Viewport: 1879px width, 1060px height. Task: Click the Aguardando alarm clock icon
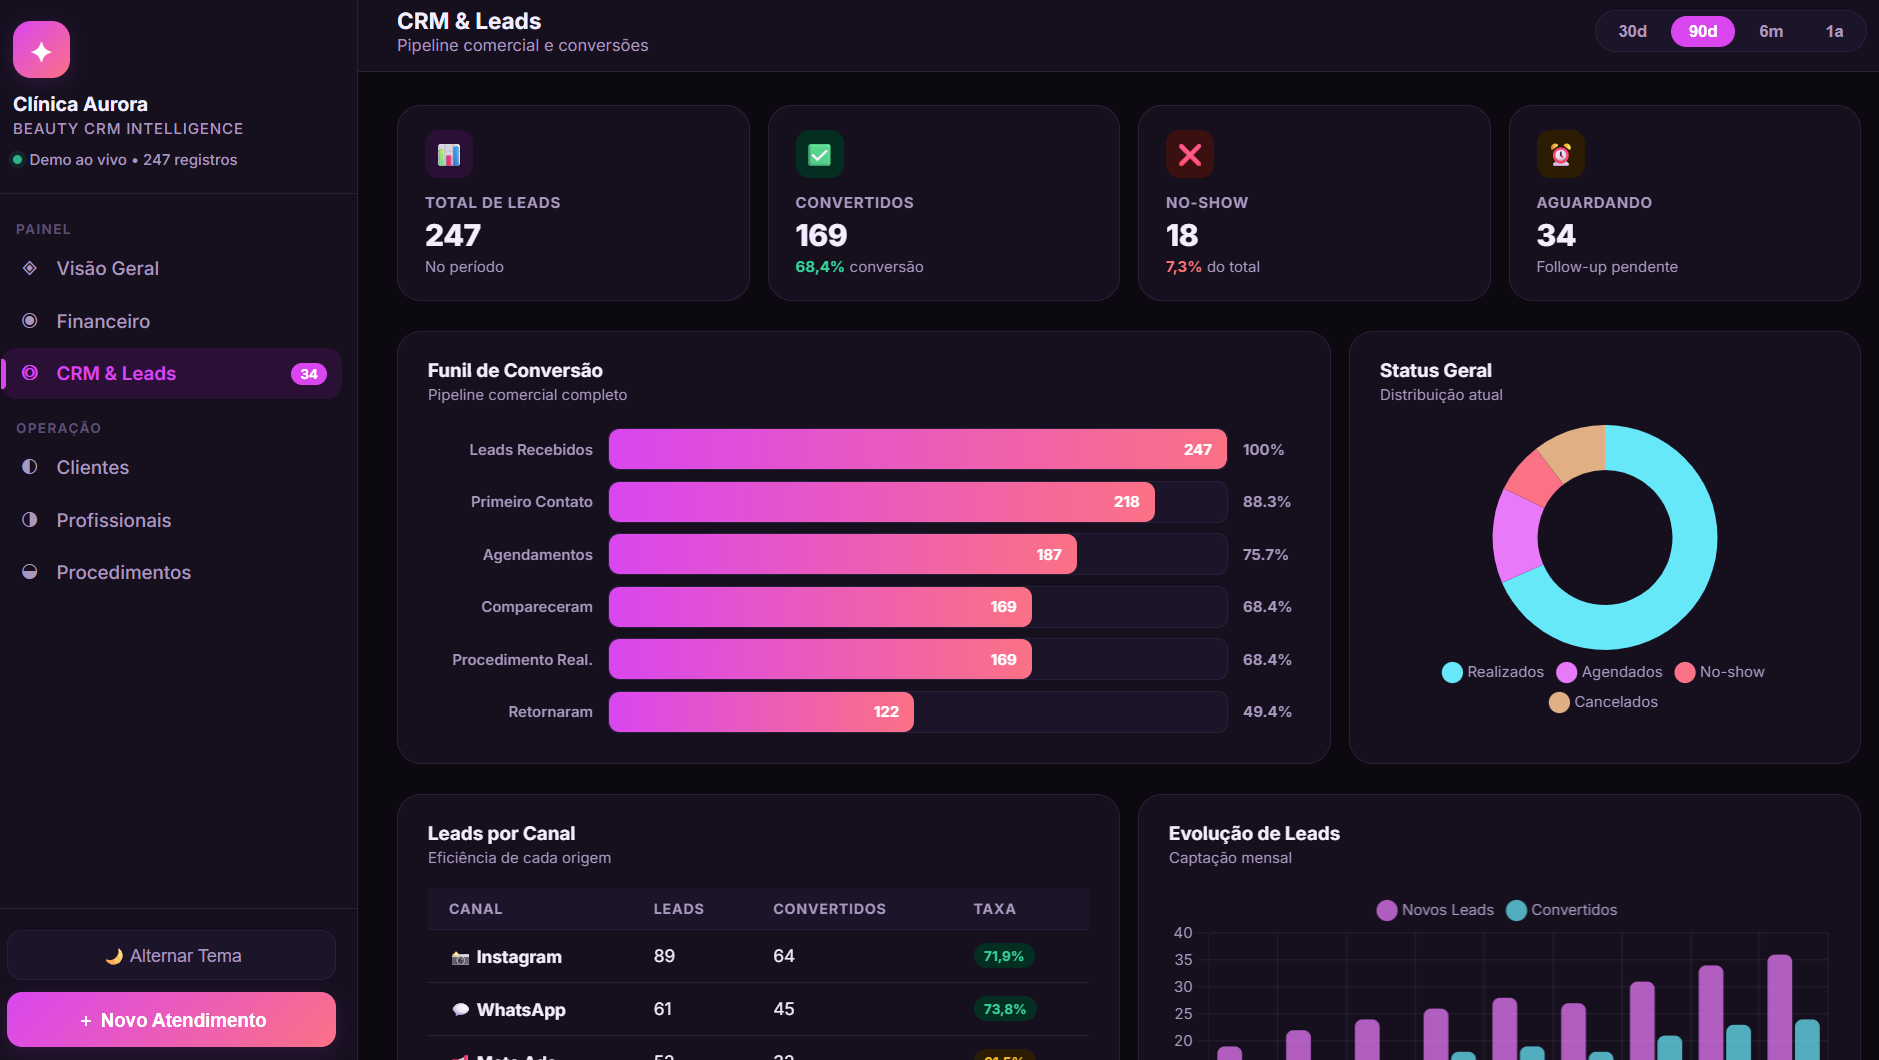1561,154
